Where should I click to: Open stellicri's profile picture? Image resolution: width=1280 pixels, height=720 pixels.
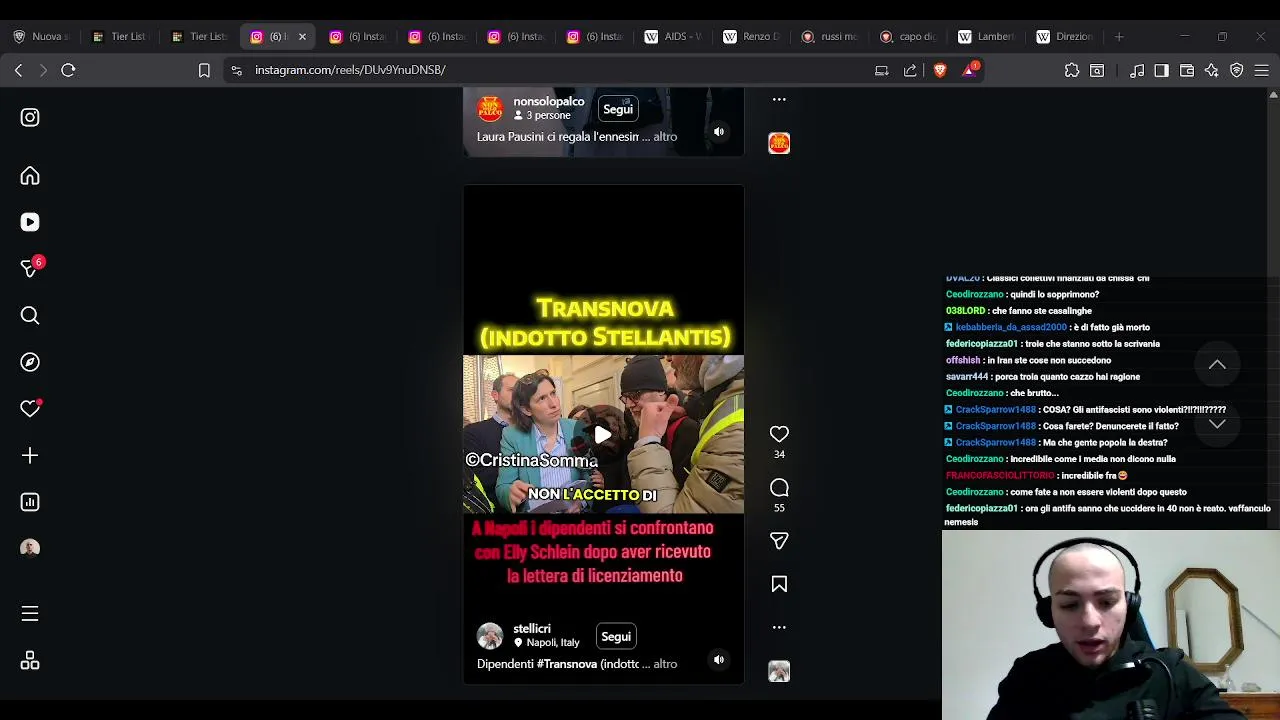tap(490, 636)
